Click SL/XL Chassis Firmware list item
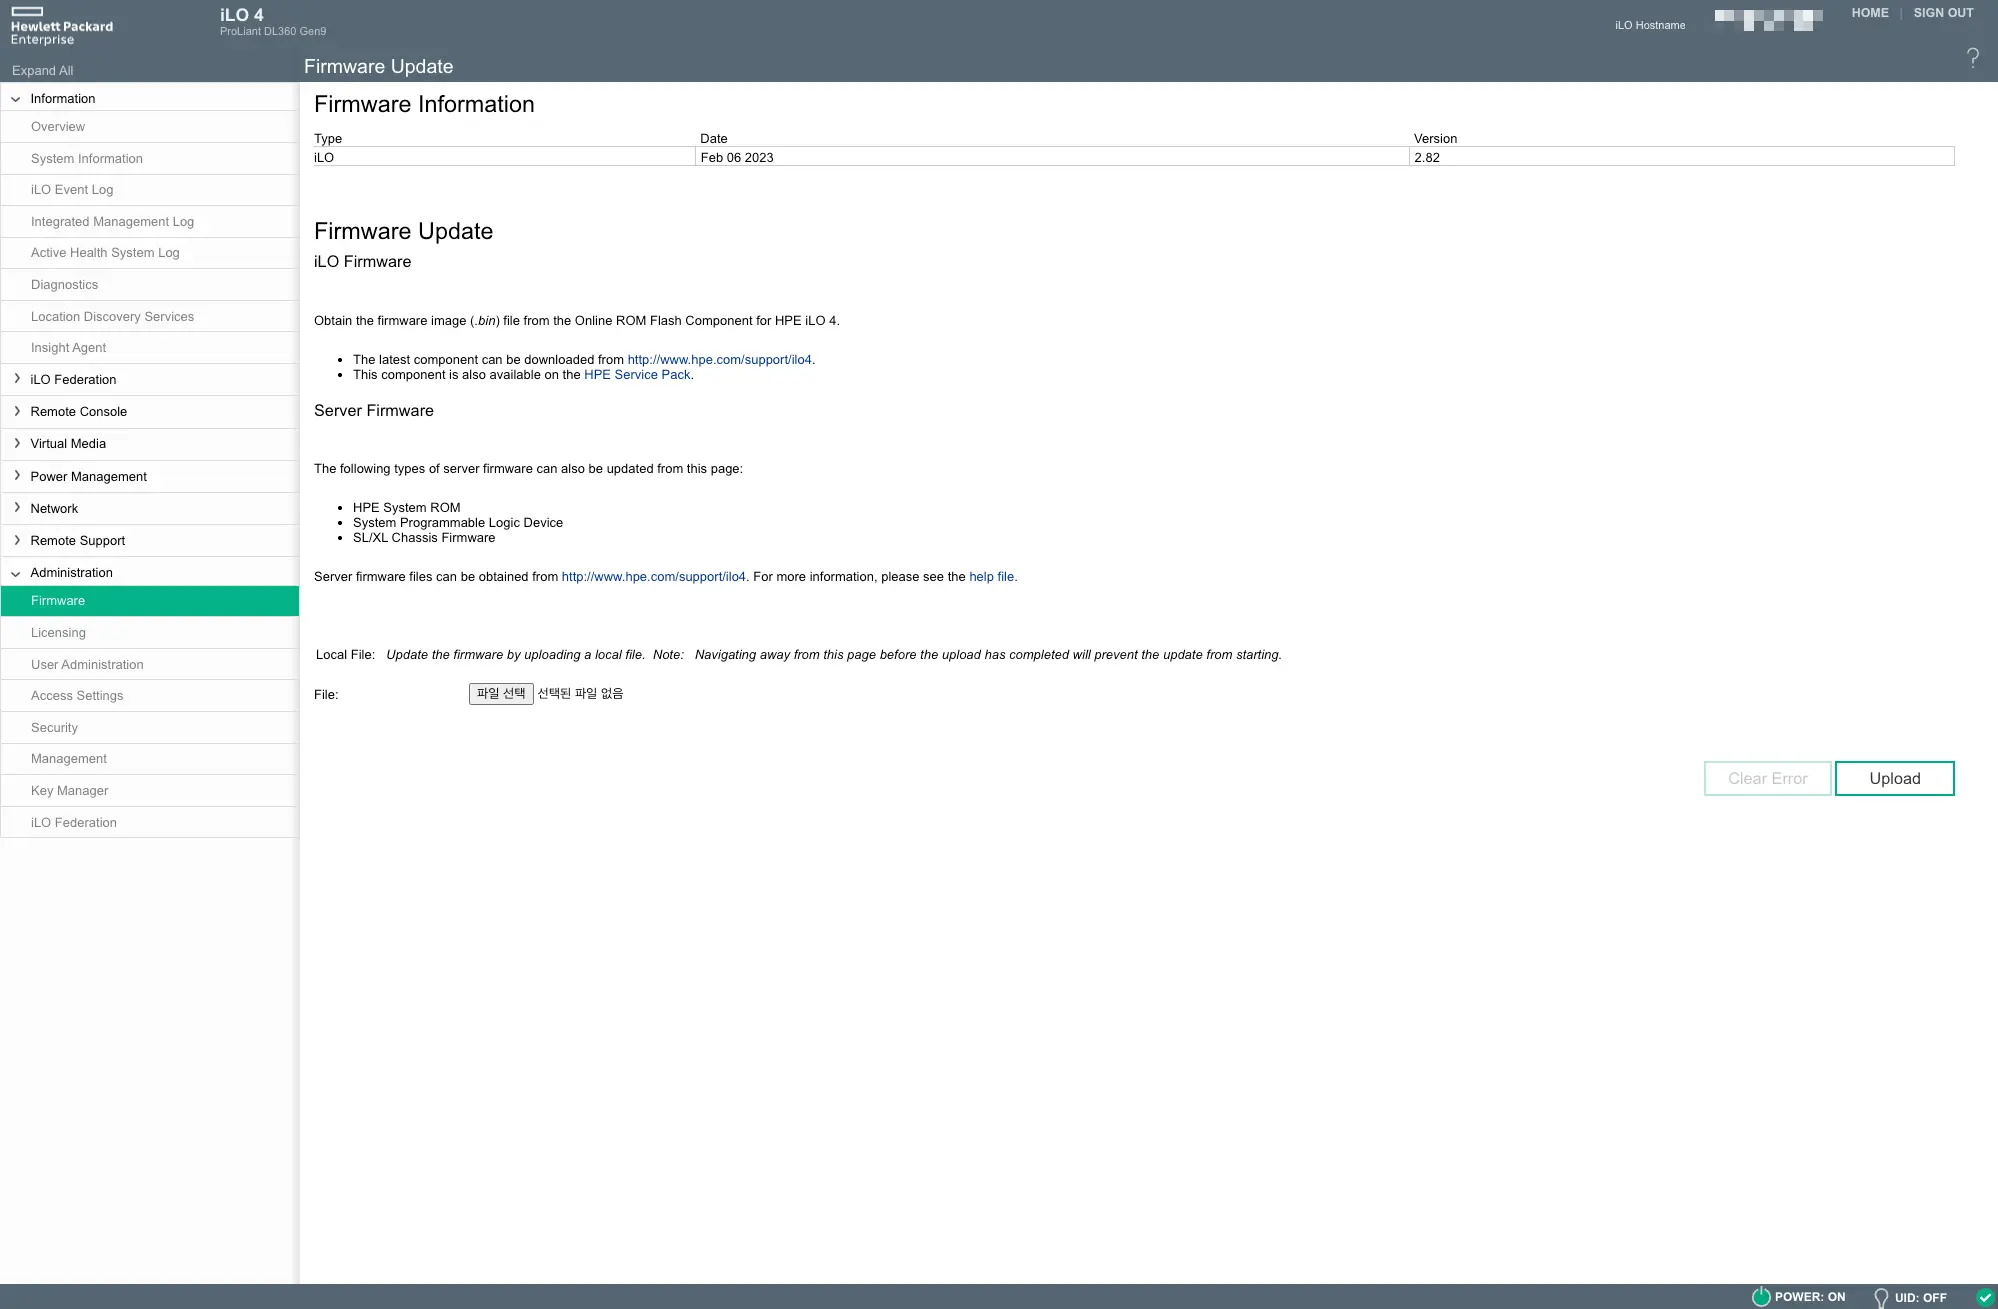Viewport: 1998px width, 1309px height. 424,538
